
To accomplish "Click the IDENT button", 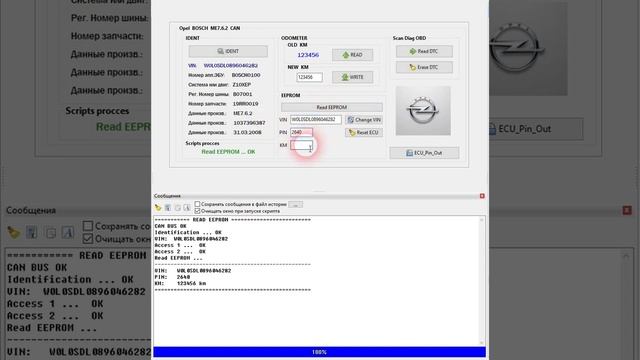I will click(228, 51).
